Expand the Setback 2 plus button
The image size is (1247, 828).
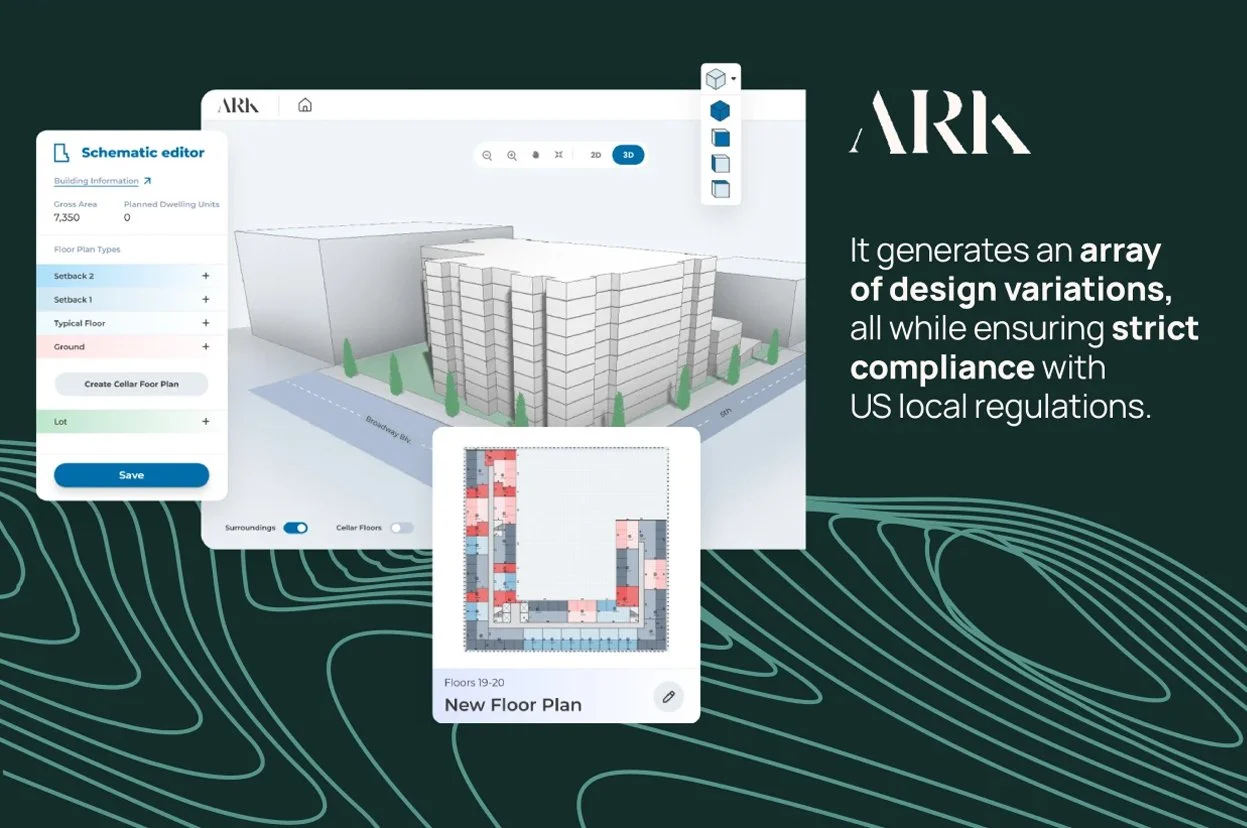click(206, 276)
